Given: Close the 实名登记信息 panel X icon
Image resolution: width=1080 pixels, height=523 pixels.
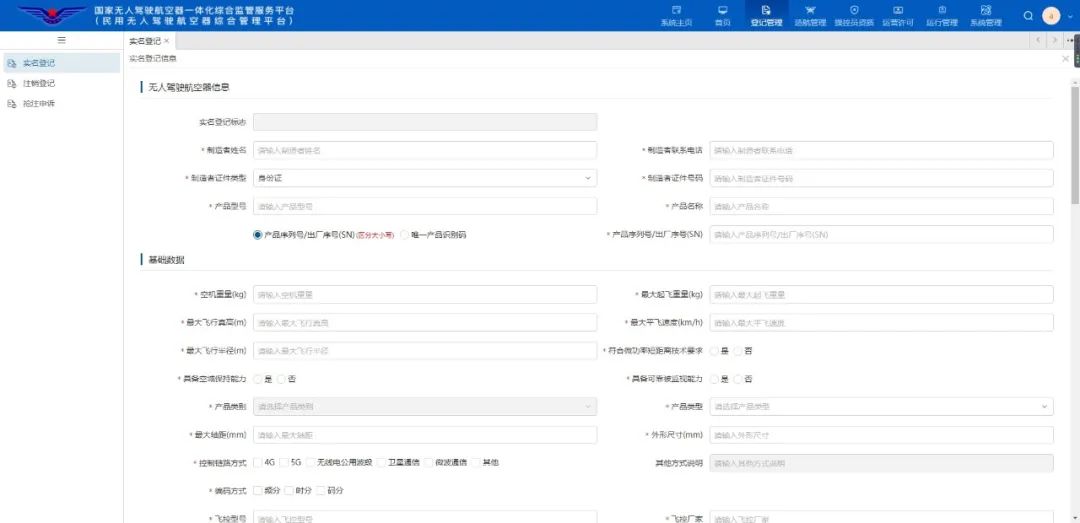Looking at the screenshot, I should point(1066,59).
